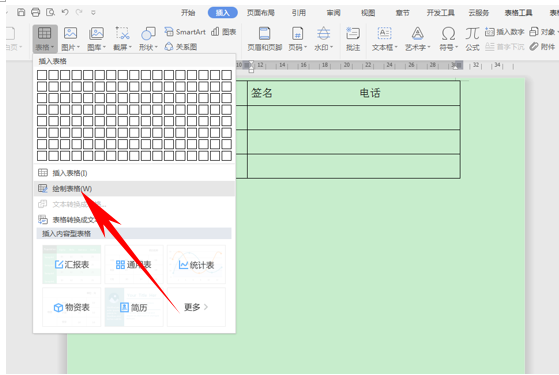Open the 文本框 text box dropdown
Viewport: 559px width, 375px height.
[x=384, y=38]
